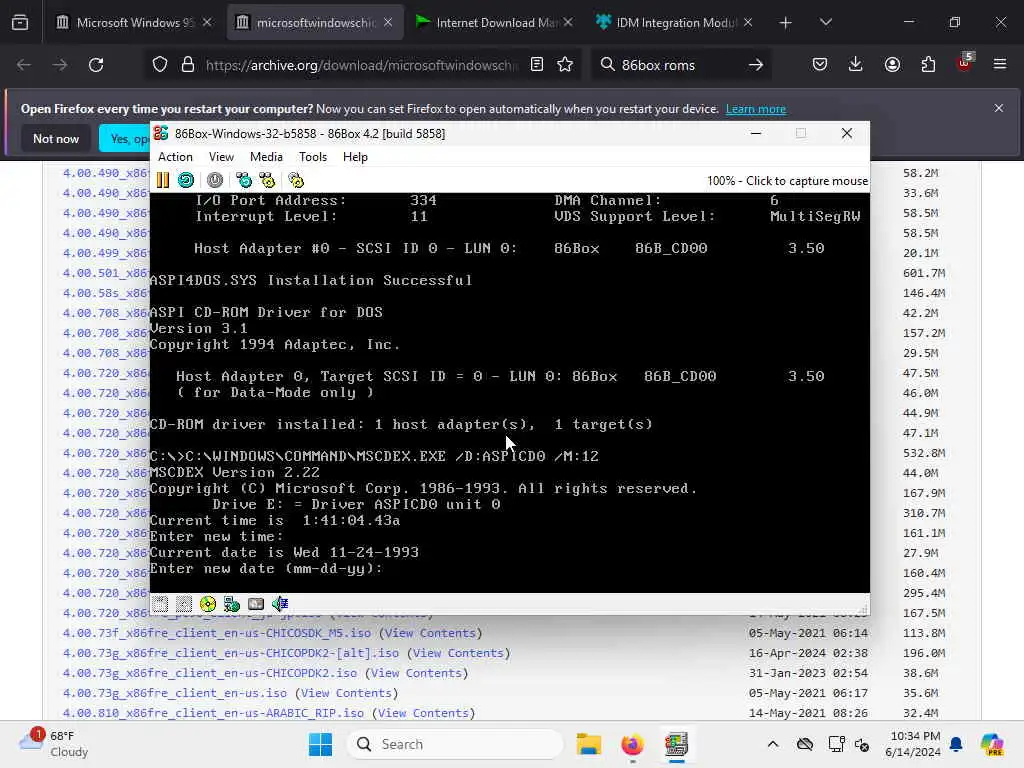Open Firefox hamburger application menu

coord(1000,65)
